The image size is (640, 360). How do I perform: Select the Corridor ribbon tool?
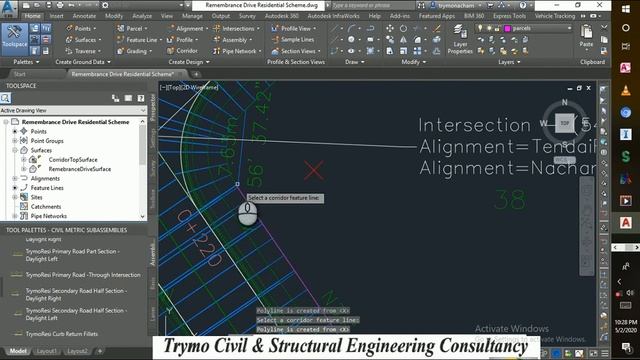click(x=183, y=51)
